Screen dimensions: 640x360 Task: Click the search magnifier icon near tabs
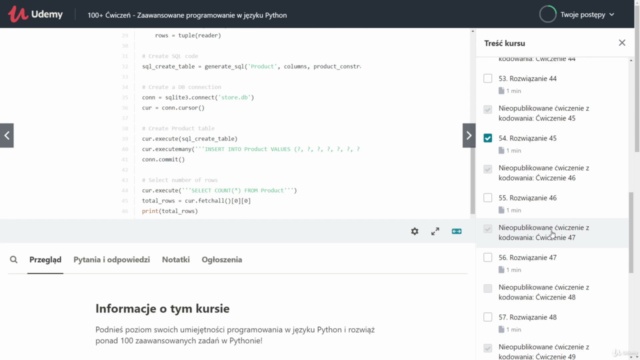pos(13,260)
